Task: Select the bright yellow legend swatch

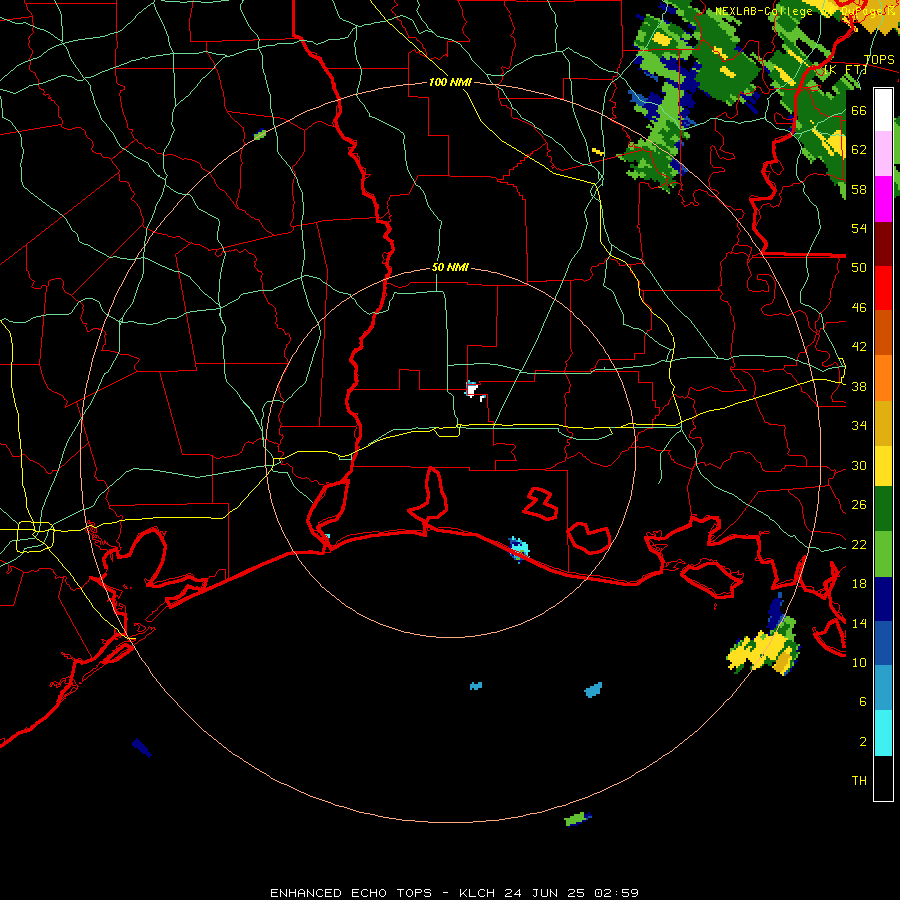Action: (x=883, y=466)
